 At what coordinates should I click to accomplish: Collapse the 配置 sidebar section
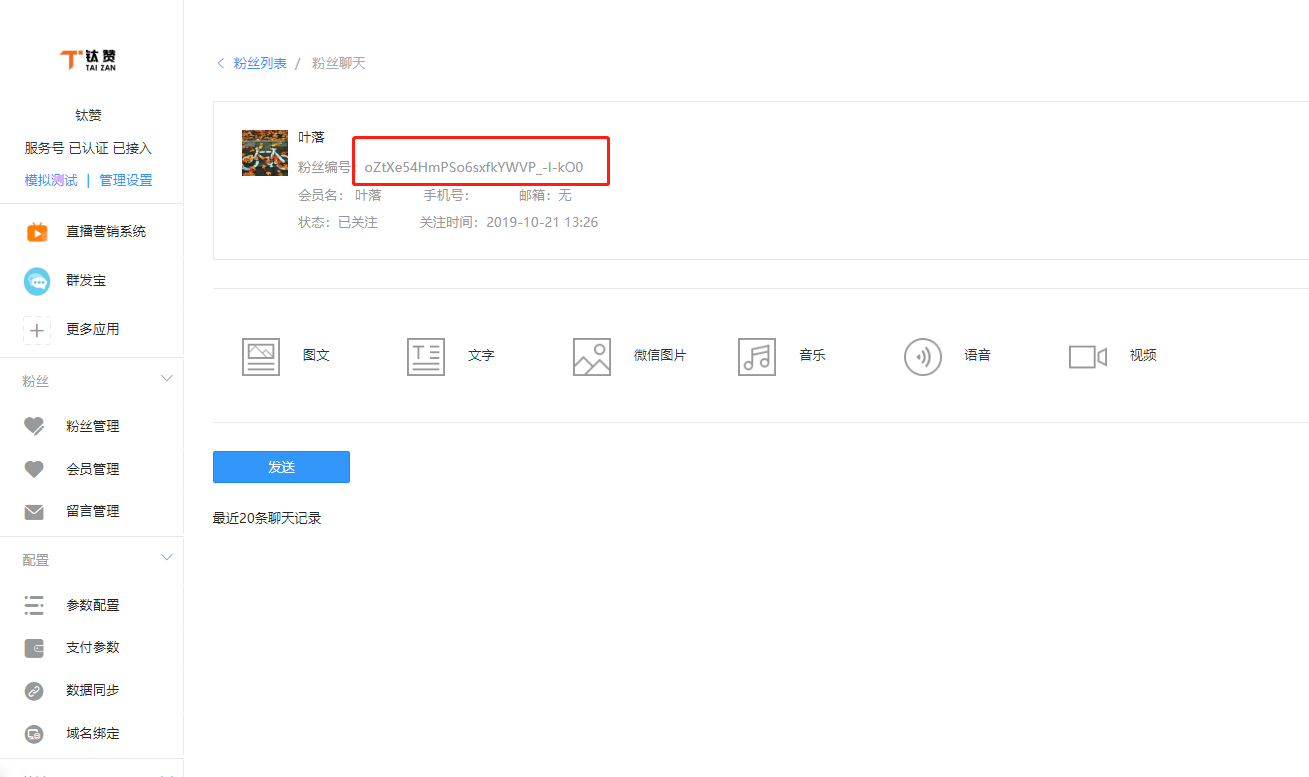pyautogui.click(x=167, y=558)
